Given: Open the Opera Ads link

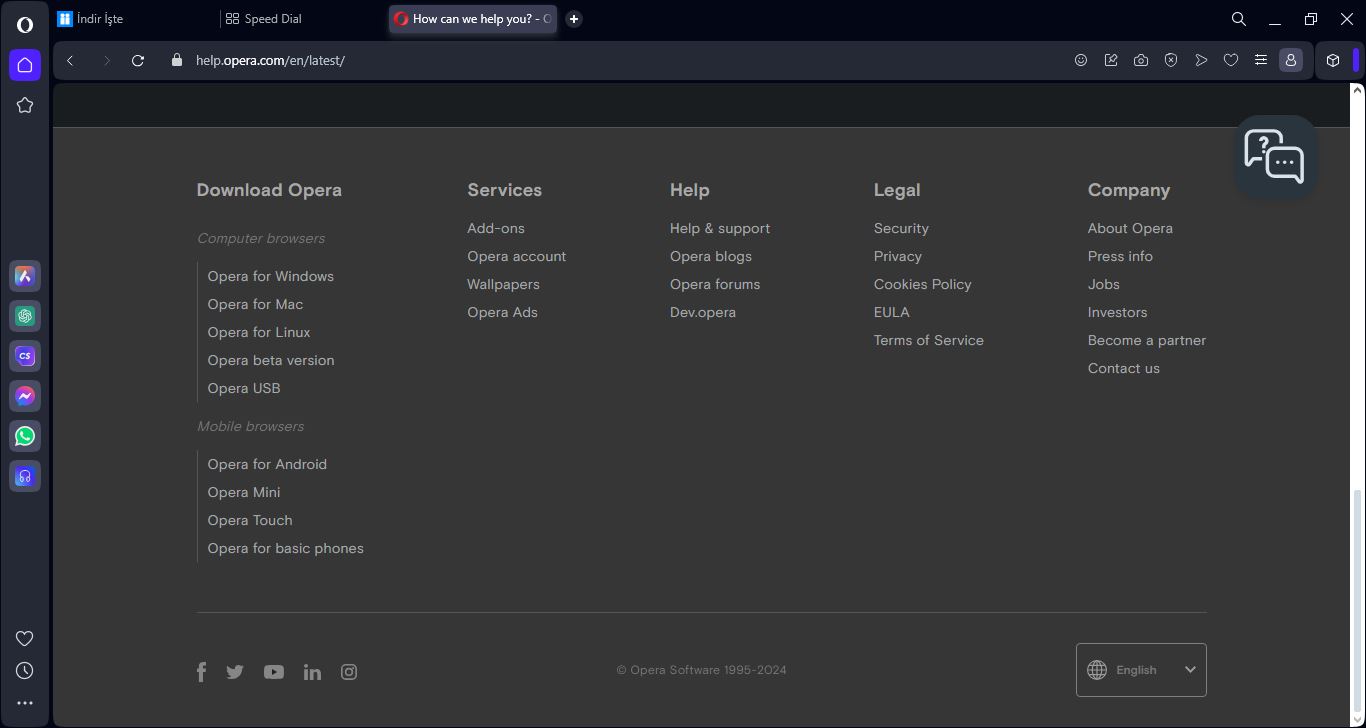Looking at the screenshot, I should [x=502, y=312].
